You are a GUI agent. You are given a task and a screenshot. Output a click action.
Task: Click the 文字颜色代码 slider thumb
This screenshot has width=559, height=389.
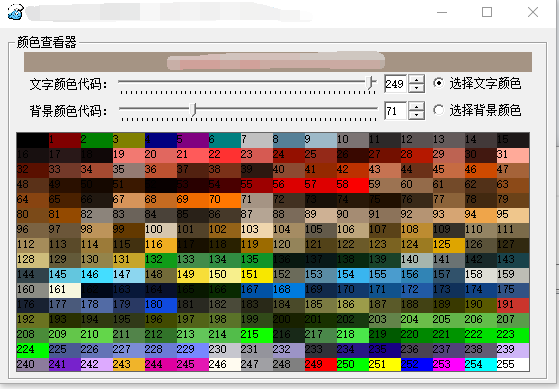tap(370, 83)
